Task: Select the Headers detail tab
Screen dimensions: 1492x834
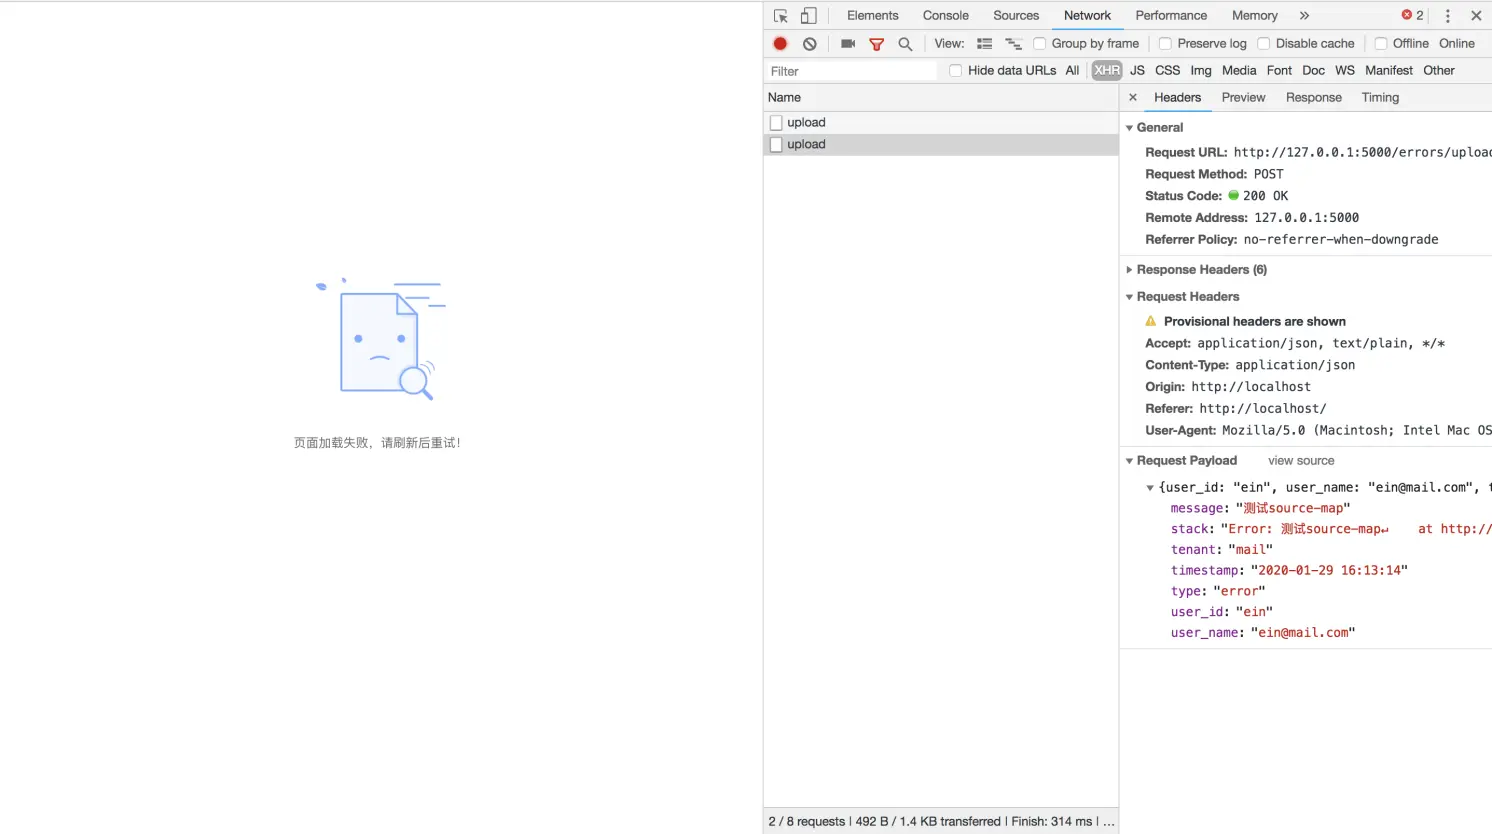Action: pyautogui.click(x=1177, y=98)
